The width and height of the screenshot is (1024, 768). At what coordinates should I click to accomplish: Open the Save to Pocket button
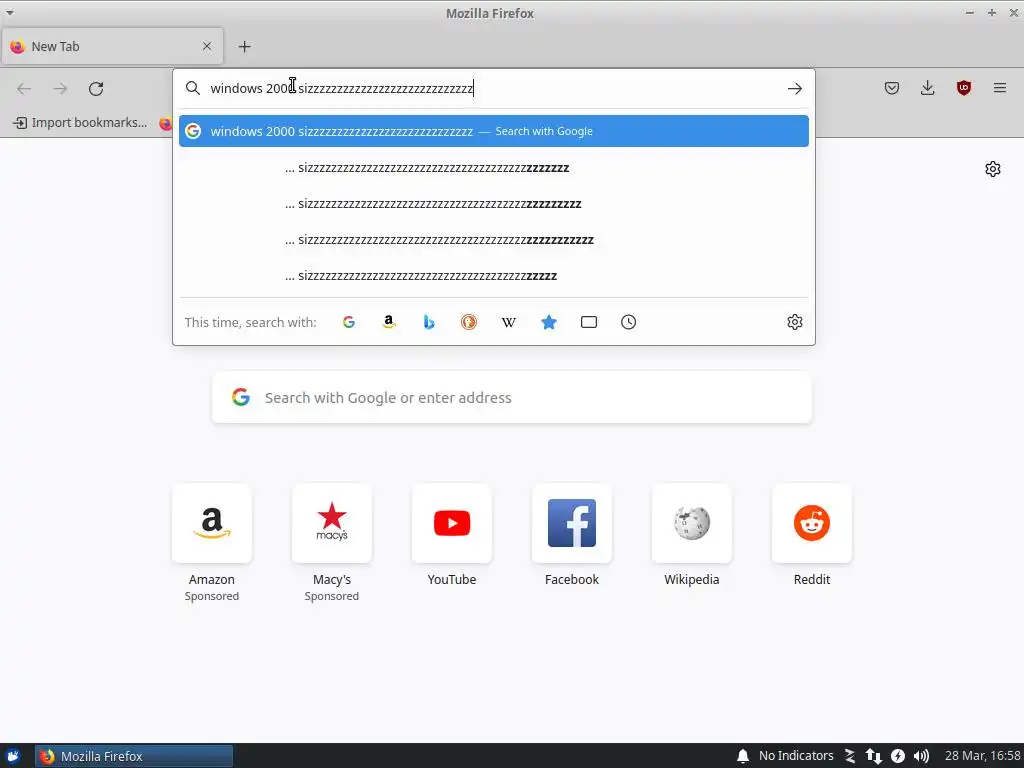pyautogui.click(x=891, y=88)
